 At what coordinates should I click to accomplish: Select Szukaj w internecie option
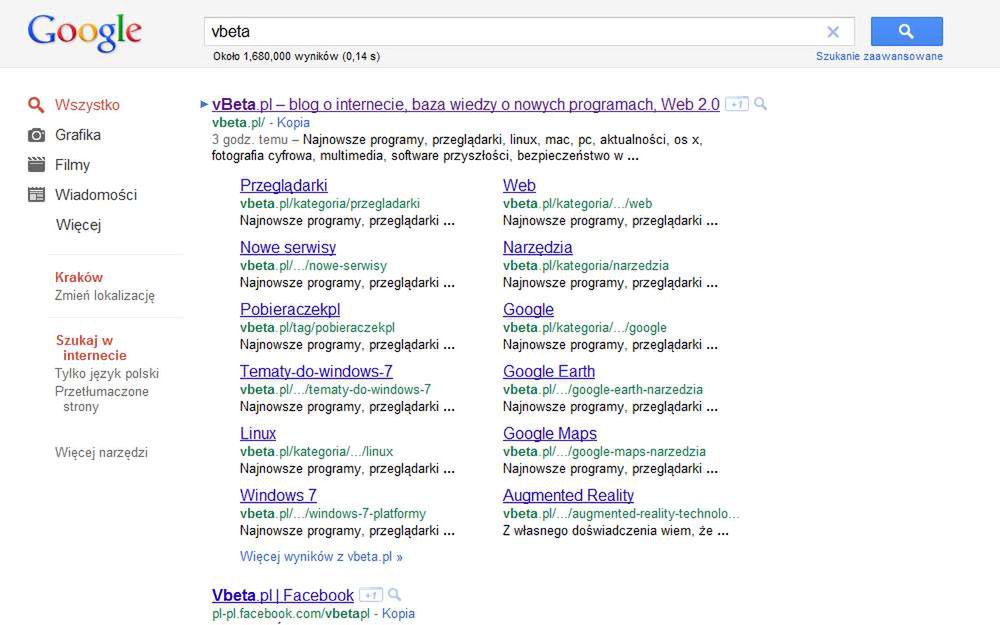pos(91,348)
